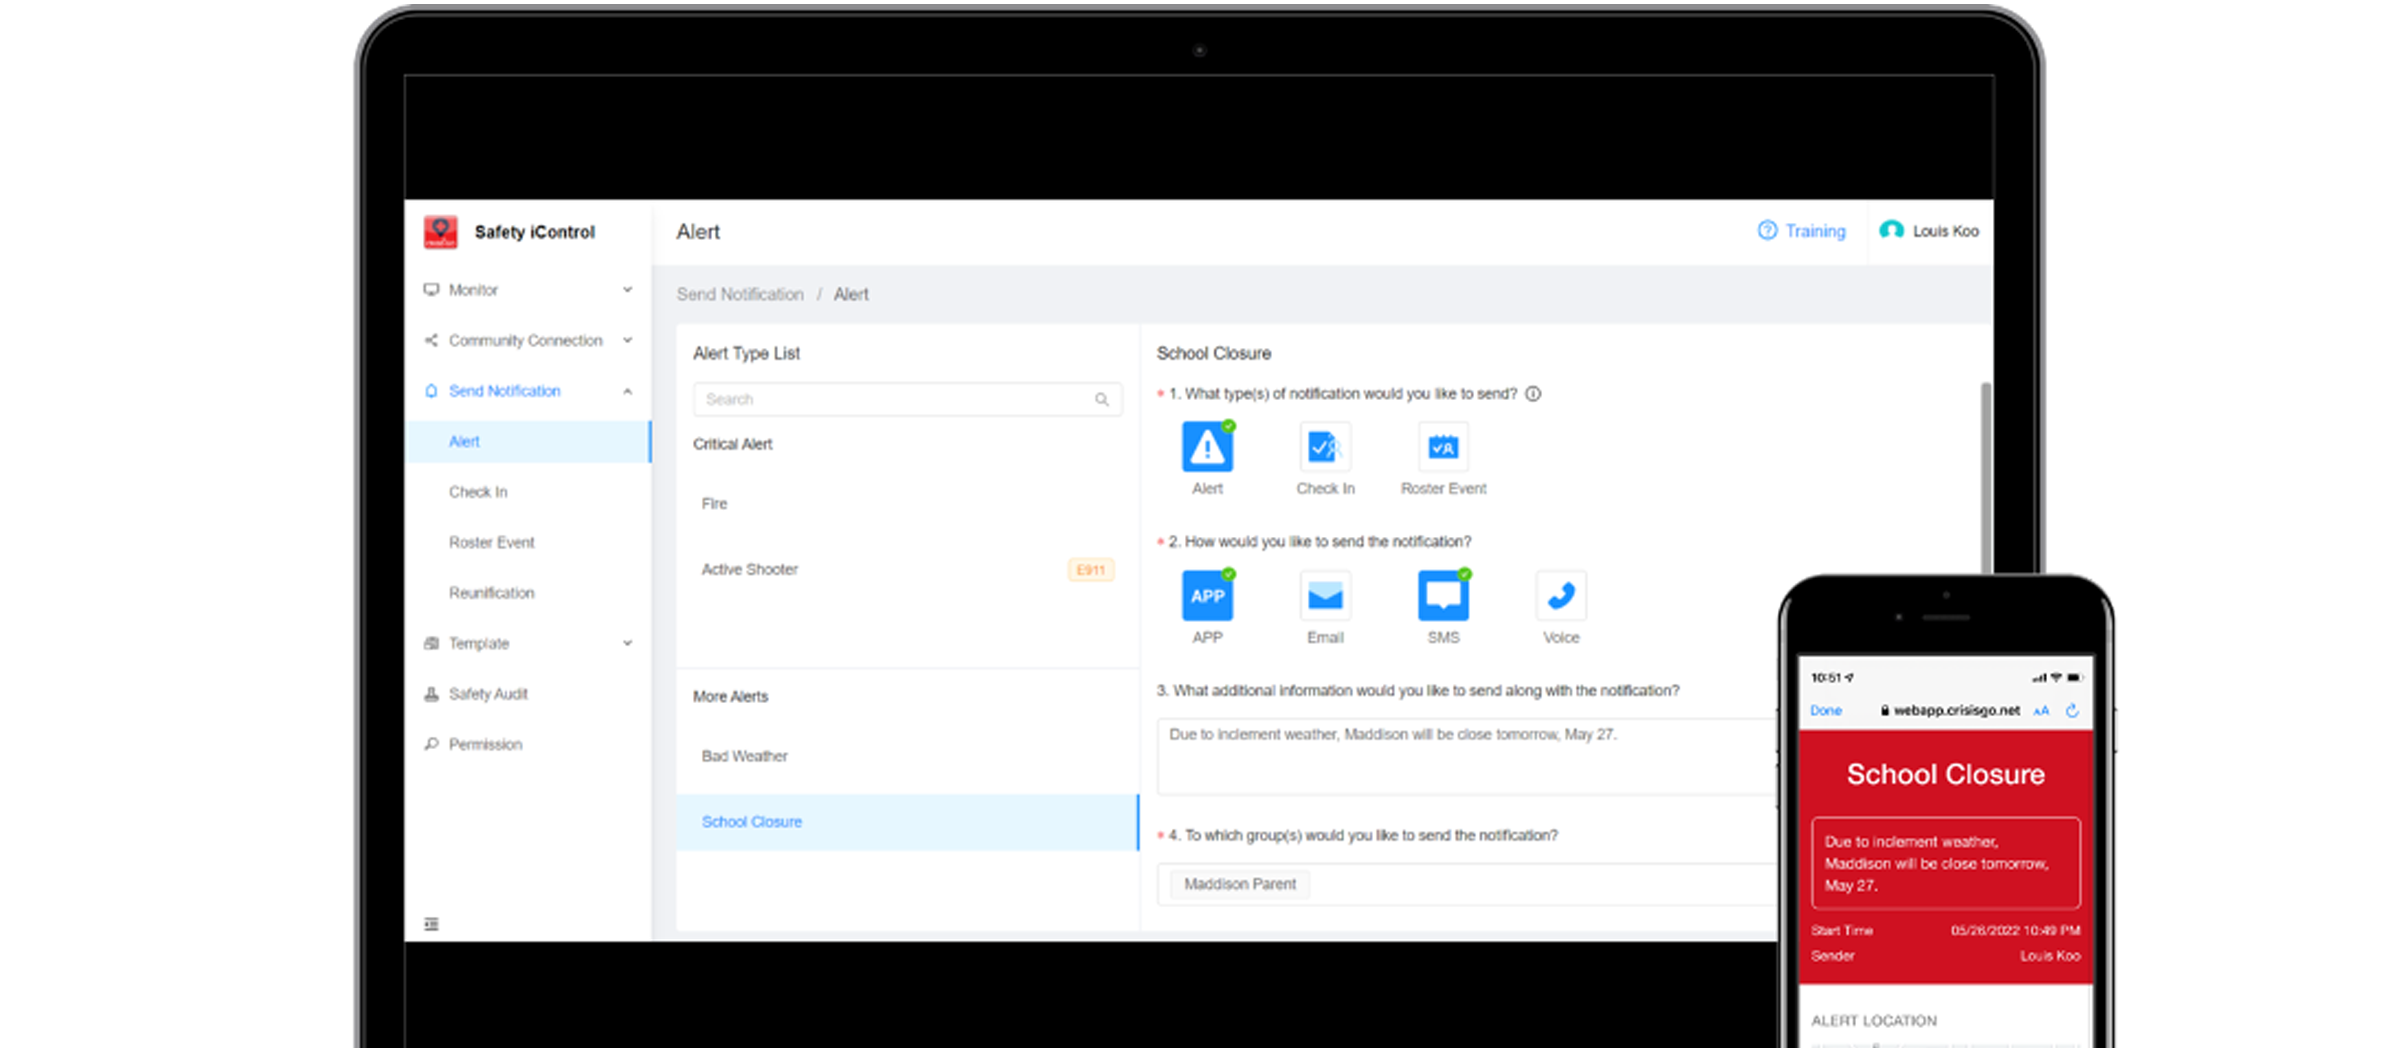Select the Check In notification type icon
The image size is (2402, 1048).
click(x=1325, y=447)
